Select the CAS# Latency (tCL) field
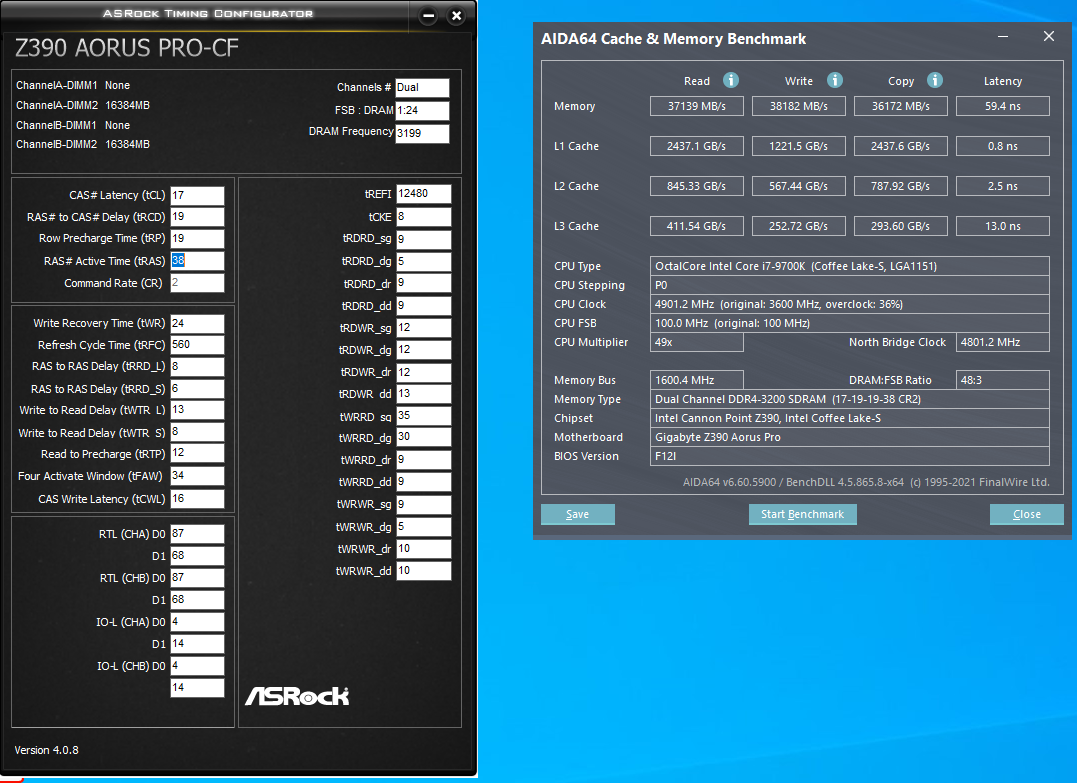The height and width of the screenshot is (783, 1077). [x=197, y=195]
